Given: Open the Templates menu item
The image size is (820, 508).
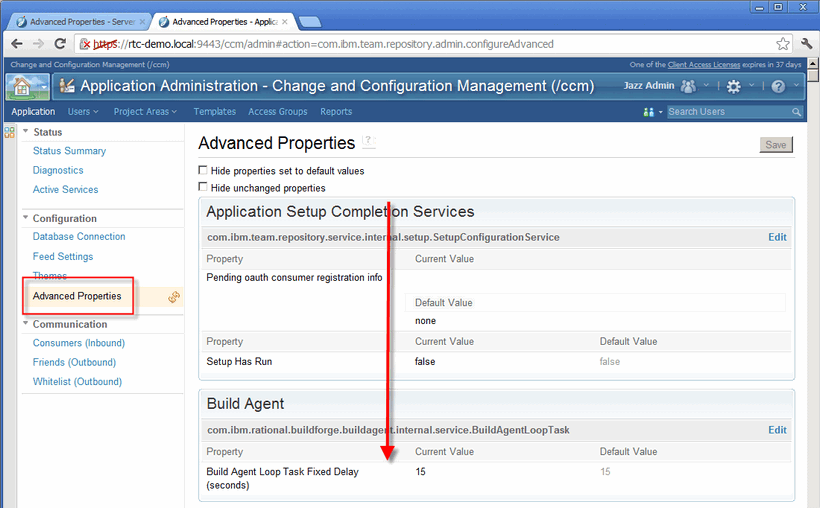Looking at the screenshot, I should [x=214, y=112].
